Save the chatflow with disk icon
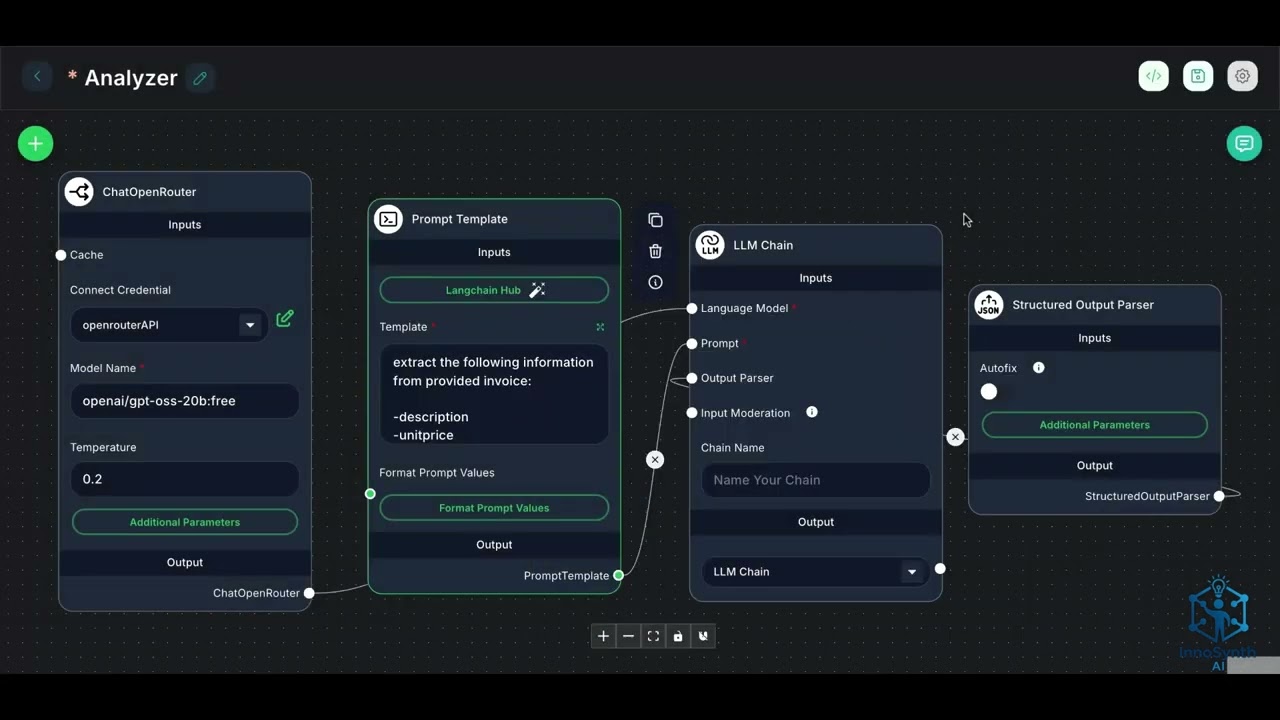 1198,76
